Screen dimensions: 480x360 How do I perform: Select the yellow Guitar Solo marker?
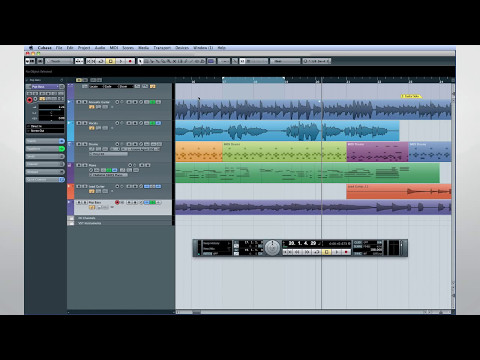coord(411,96)
